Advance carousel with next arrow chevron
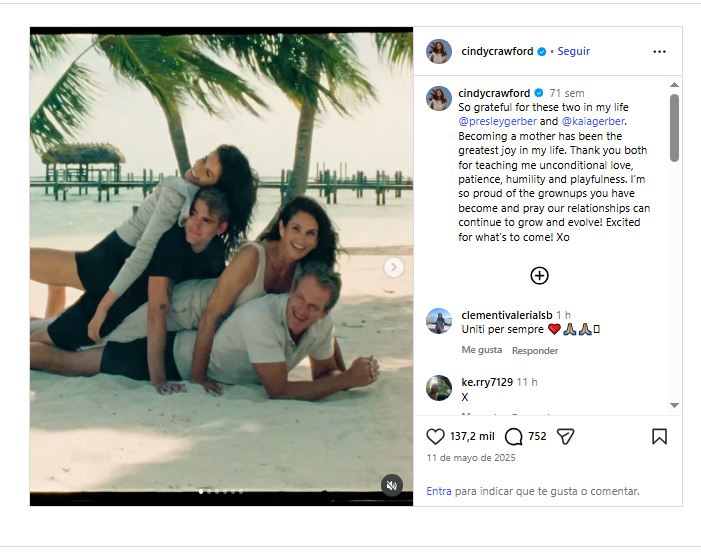The height and width of the screenshot is (556, 701). pos(394,267)
